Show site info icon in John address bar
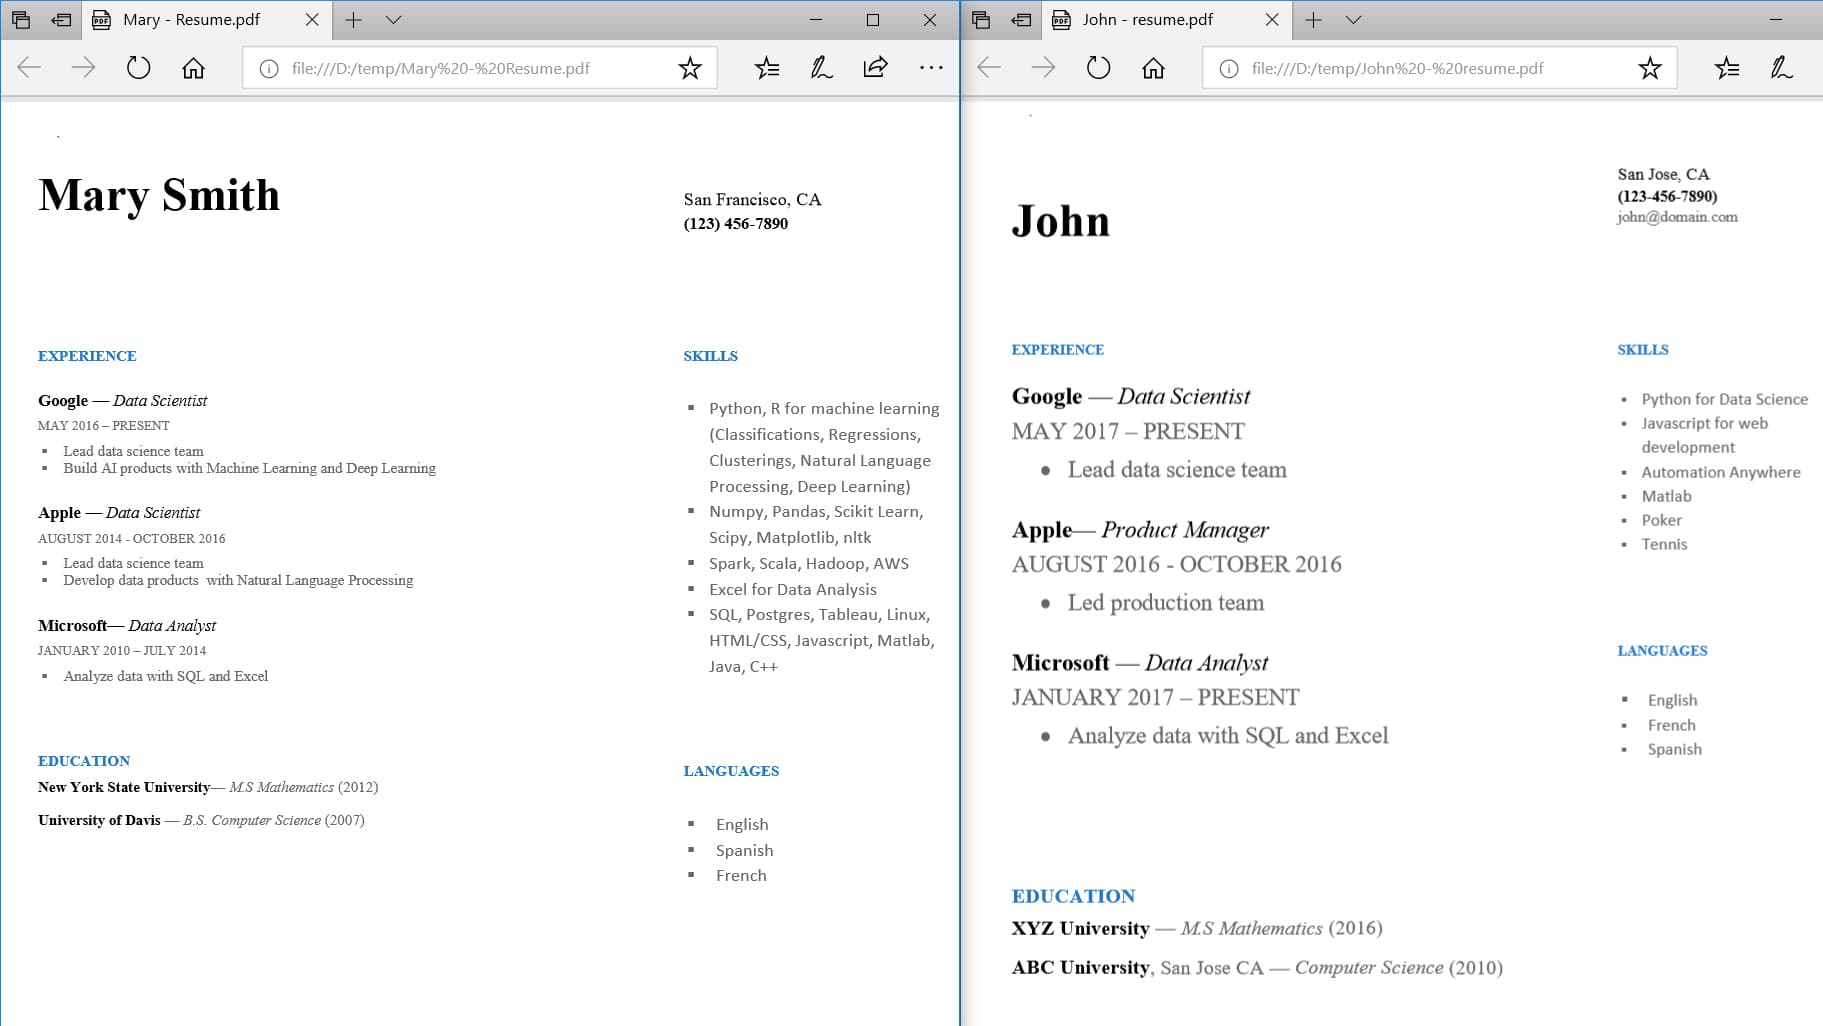 click(1228, 68)
